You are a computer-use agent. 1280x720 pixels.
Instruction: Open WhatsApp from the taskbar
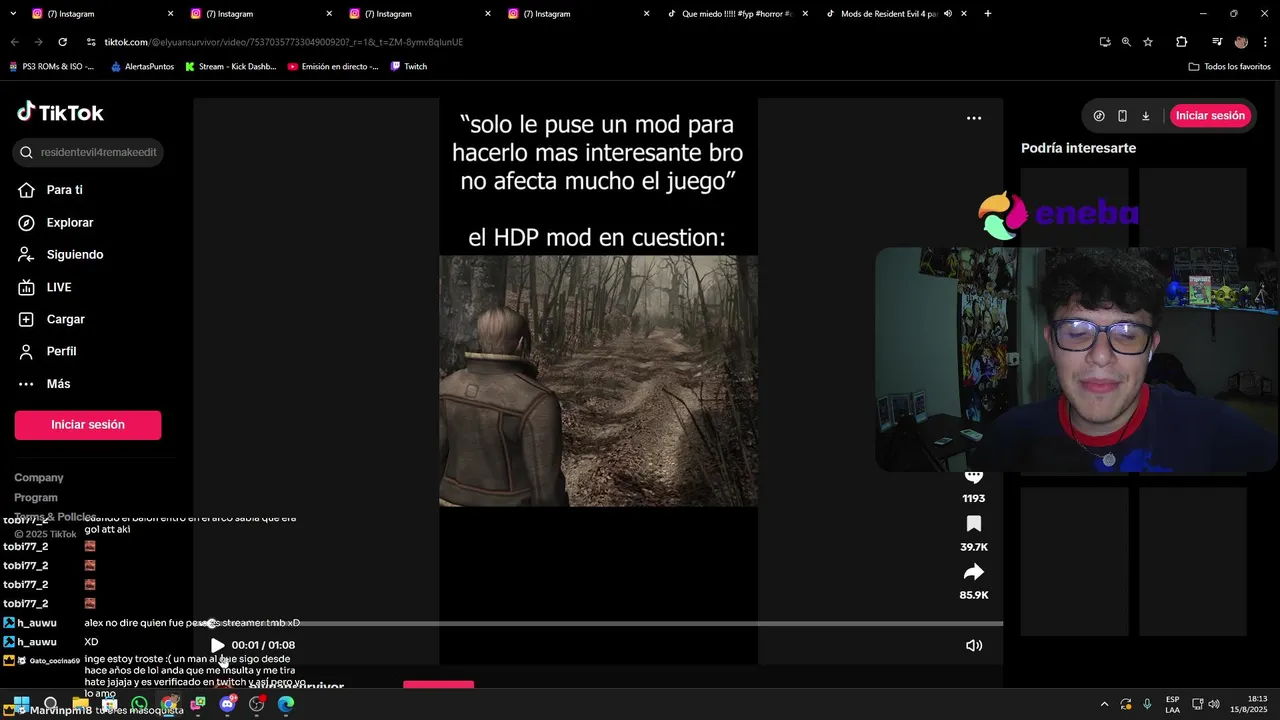tap(139, 704)
